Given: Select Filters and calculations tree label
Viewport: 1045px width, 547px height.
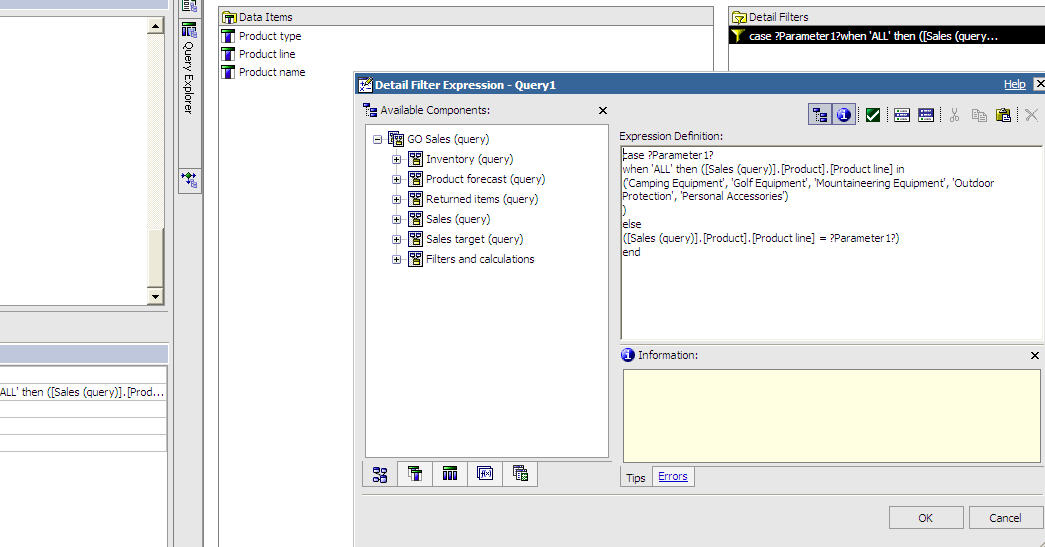Looking at the screenshot, I should (x=480, y=259).
